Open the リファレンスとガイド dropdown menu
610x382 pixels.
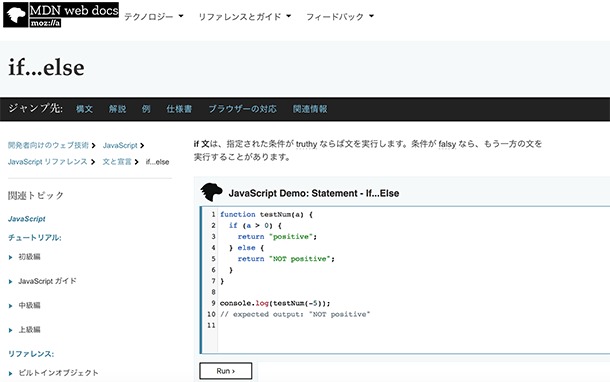click(244, 17)
